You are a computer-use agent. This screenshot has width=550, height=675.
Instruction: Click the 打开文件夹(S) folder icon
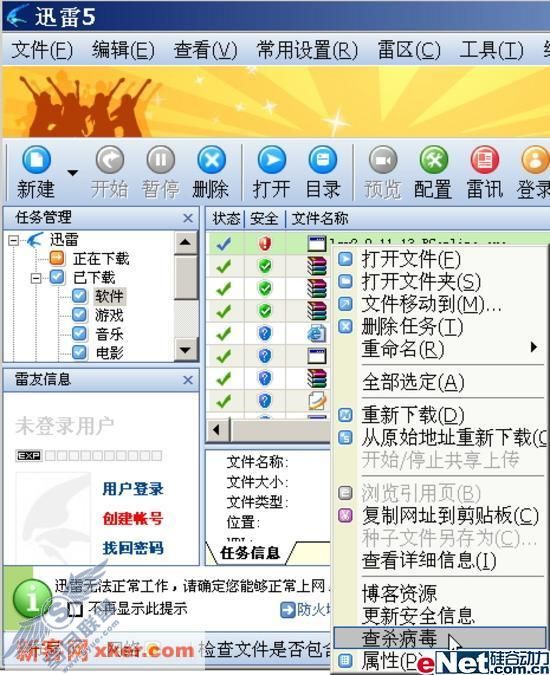click(345, 281)
